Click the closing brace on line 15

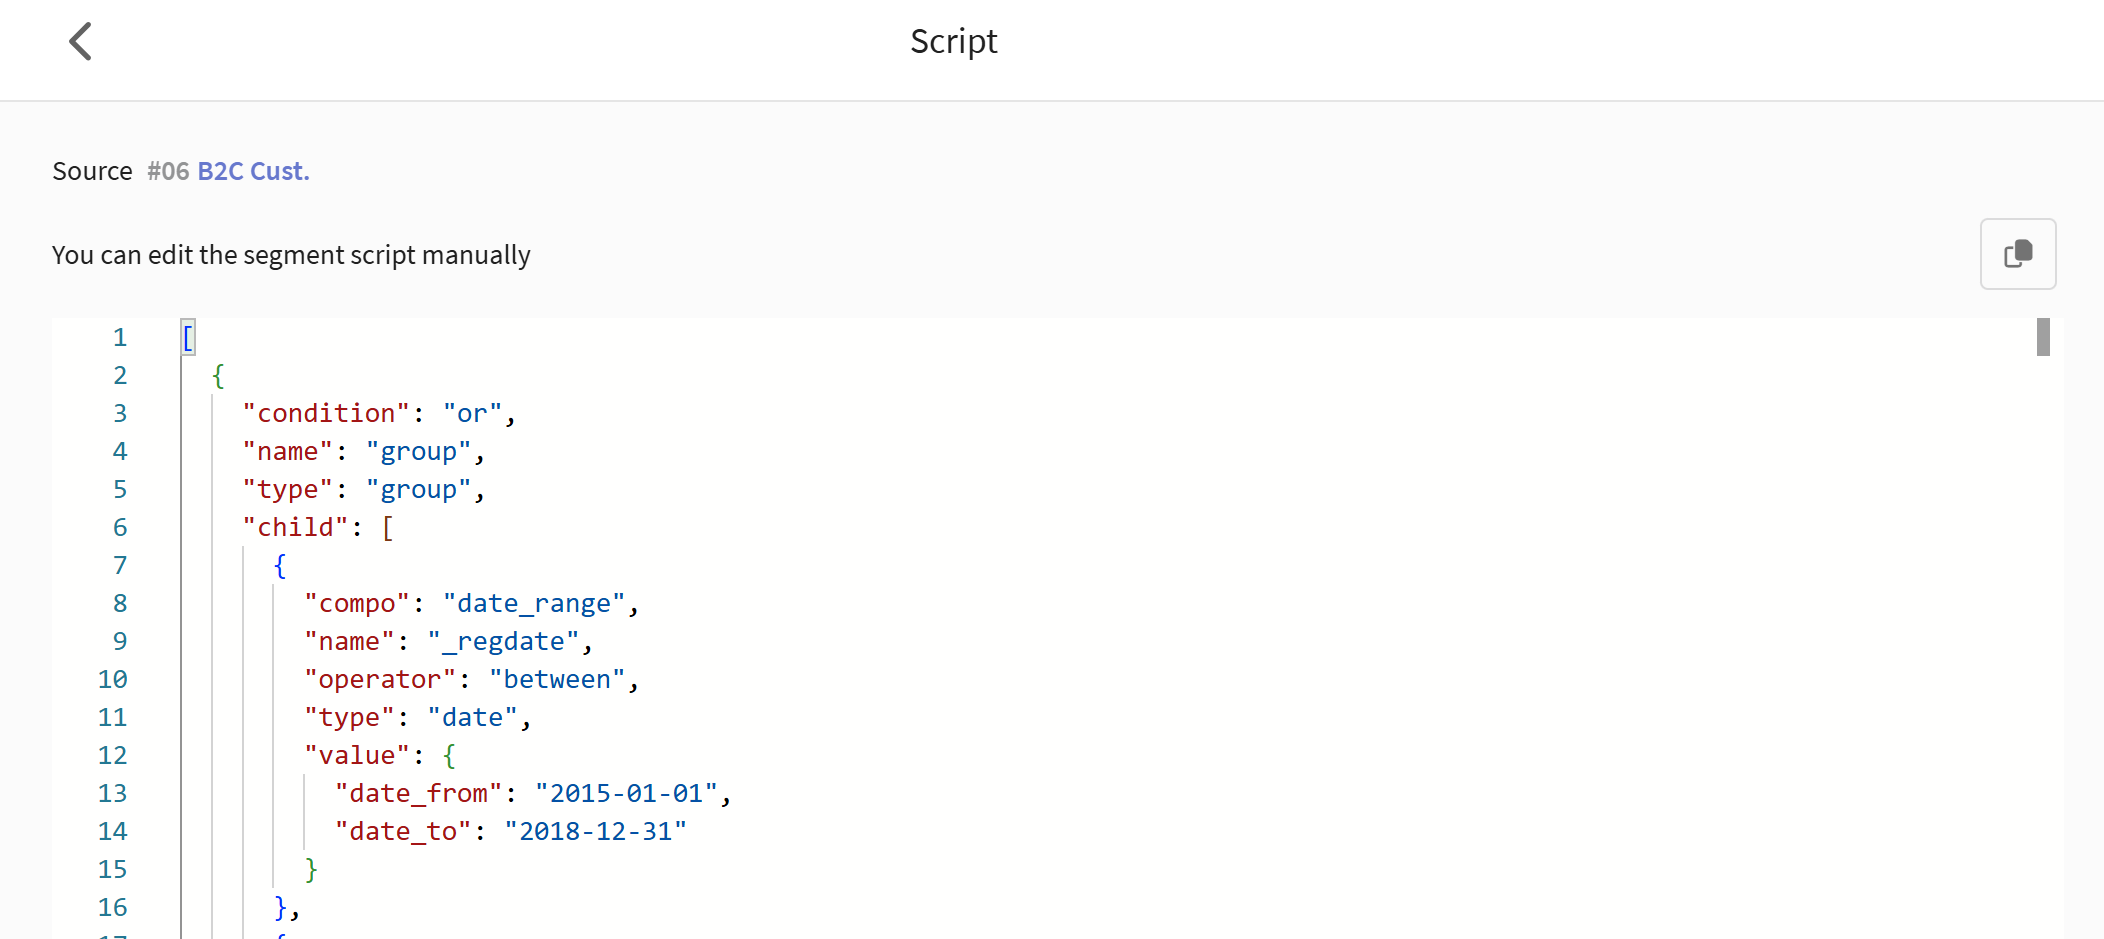311,869
